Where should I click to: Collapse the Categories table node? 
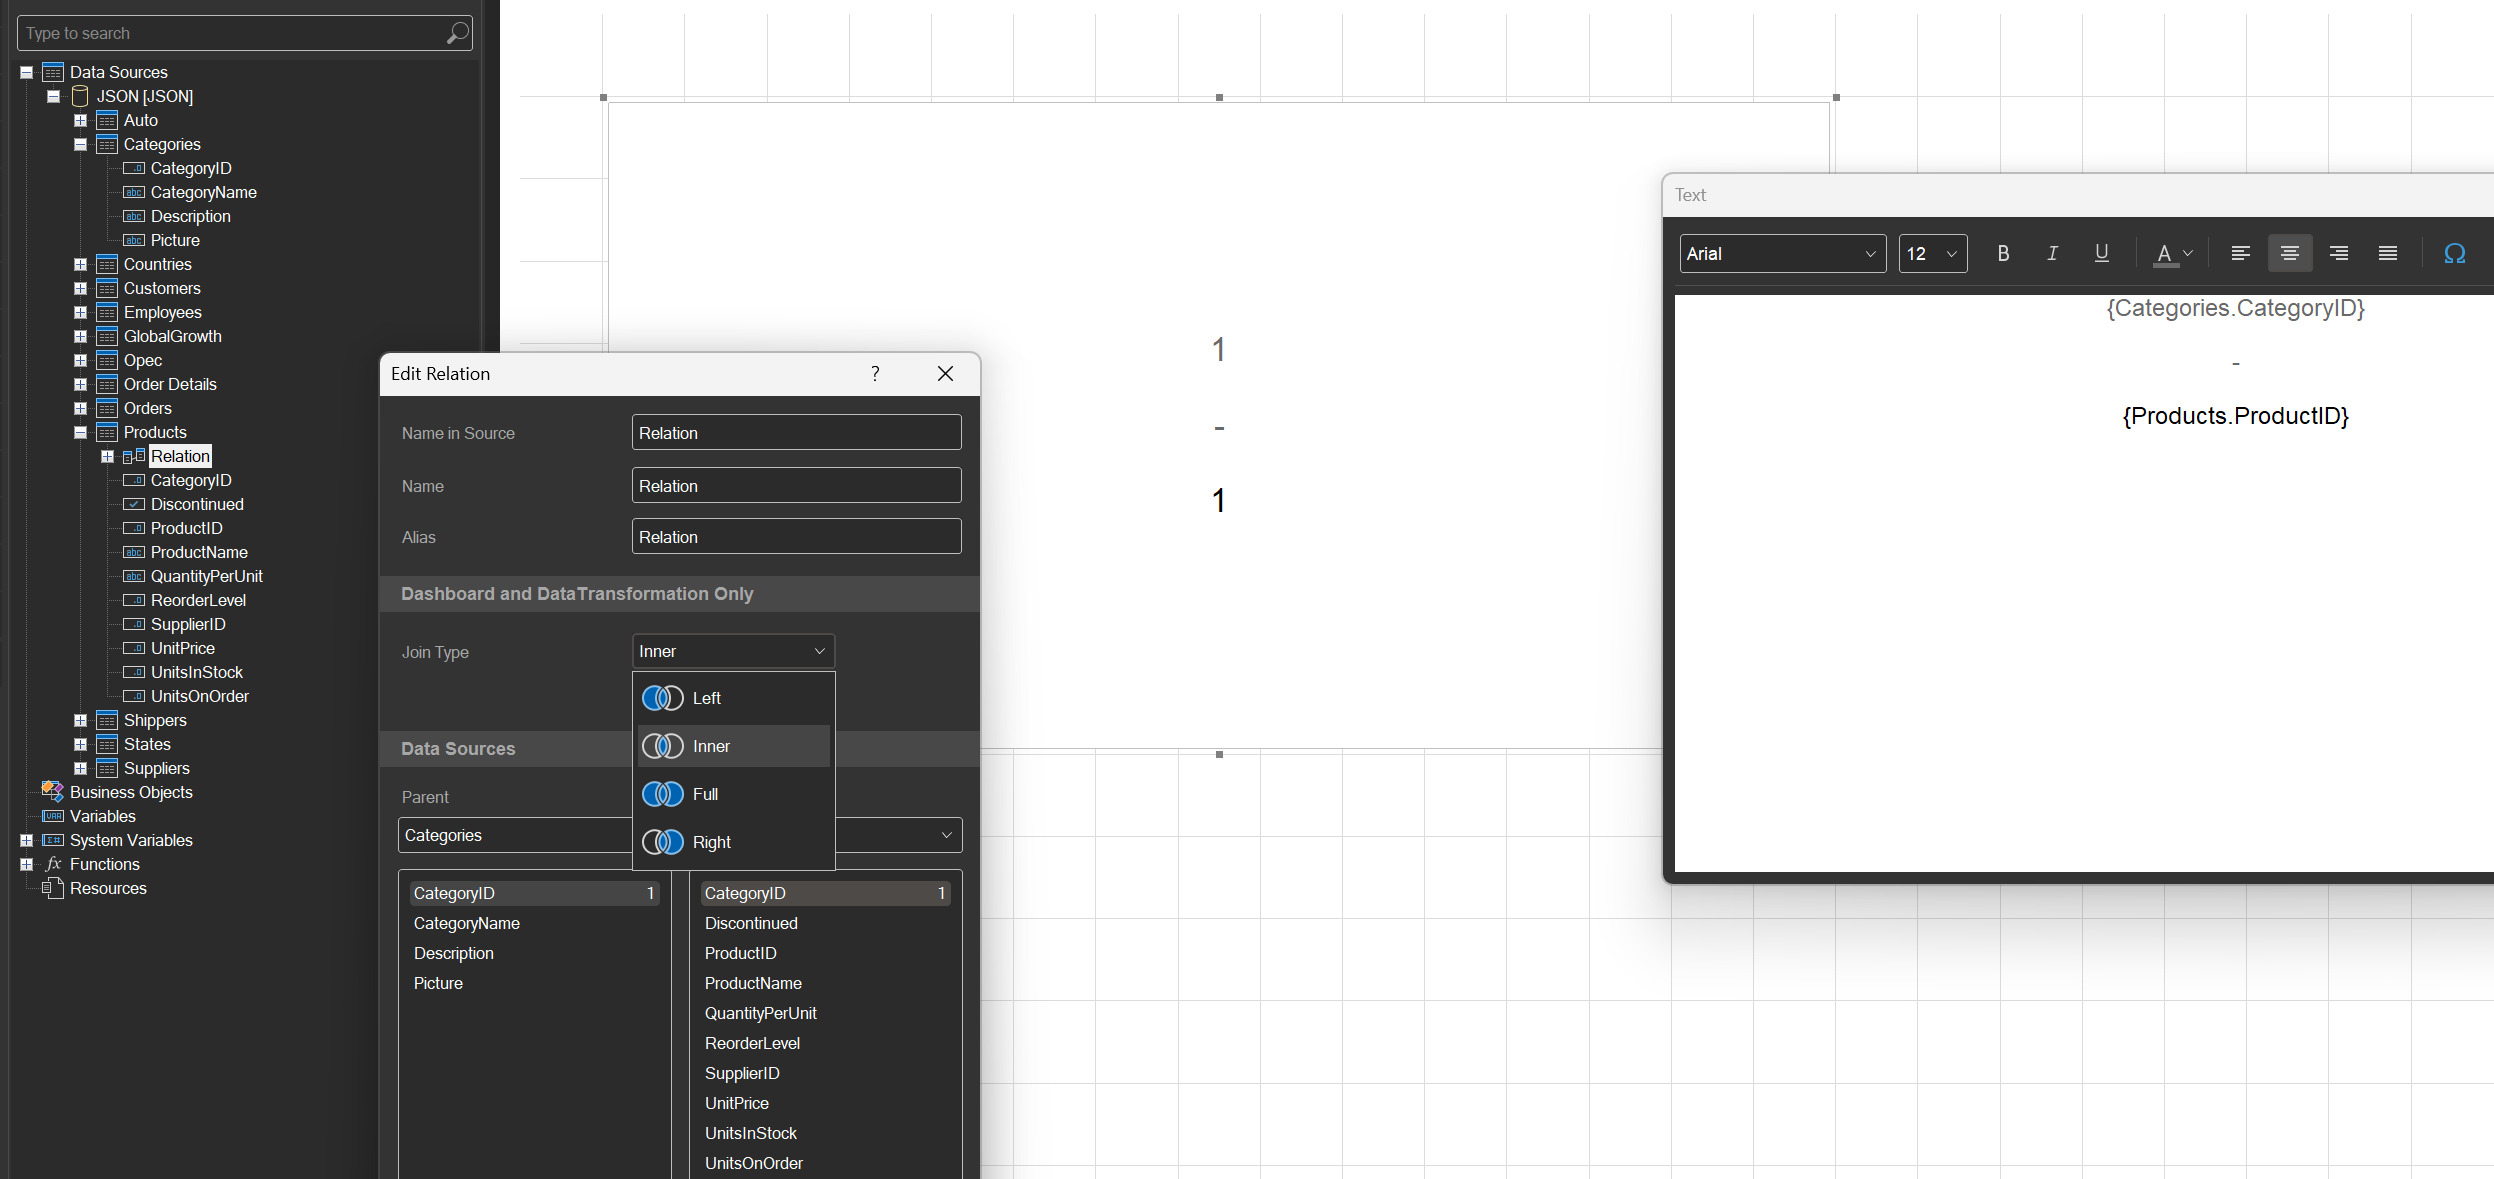(x=81, y=144)
